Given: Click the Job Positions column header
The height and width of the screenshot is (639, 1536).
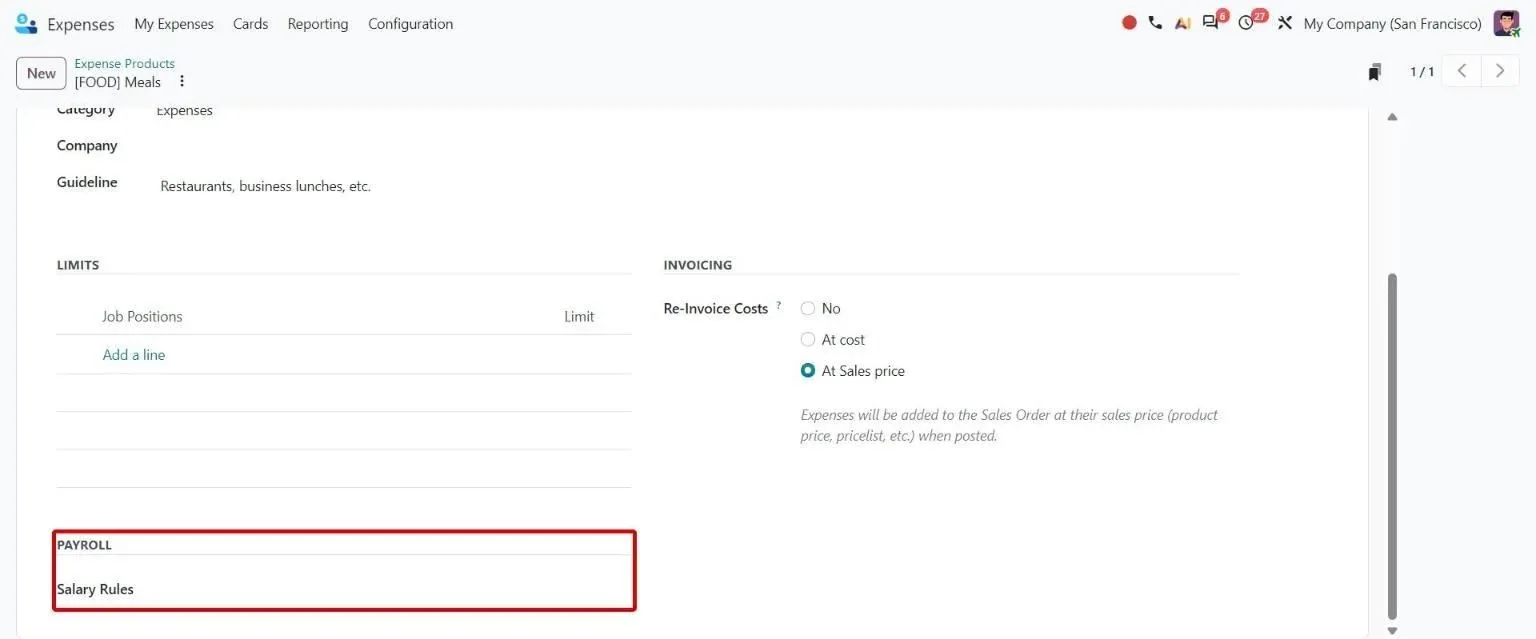Looking at the screenshot, I should click(x=142, y=317).
